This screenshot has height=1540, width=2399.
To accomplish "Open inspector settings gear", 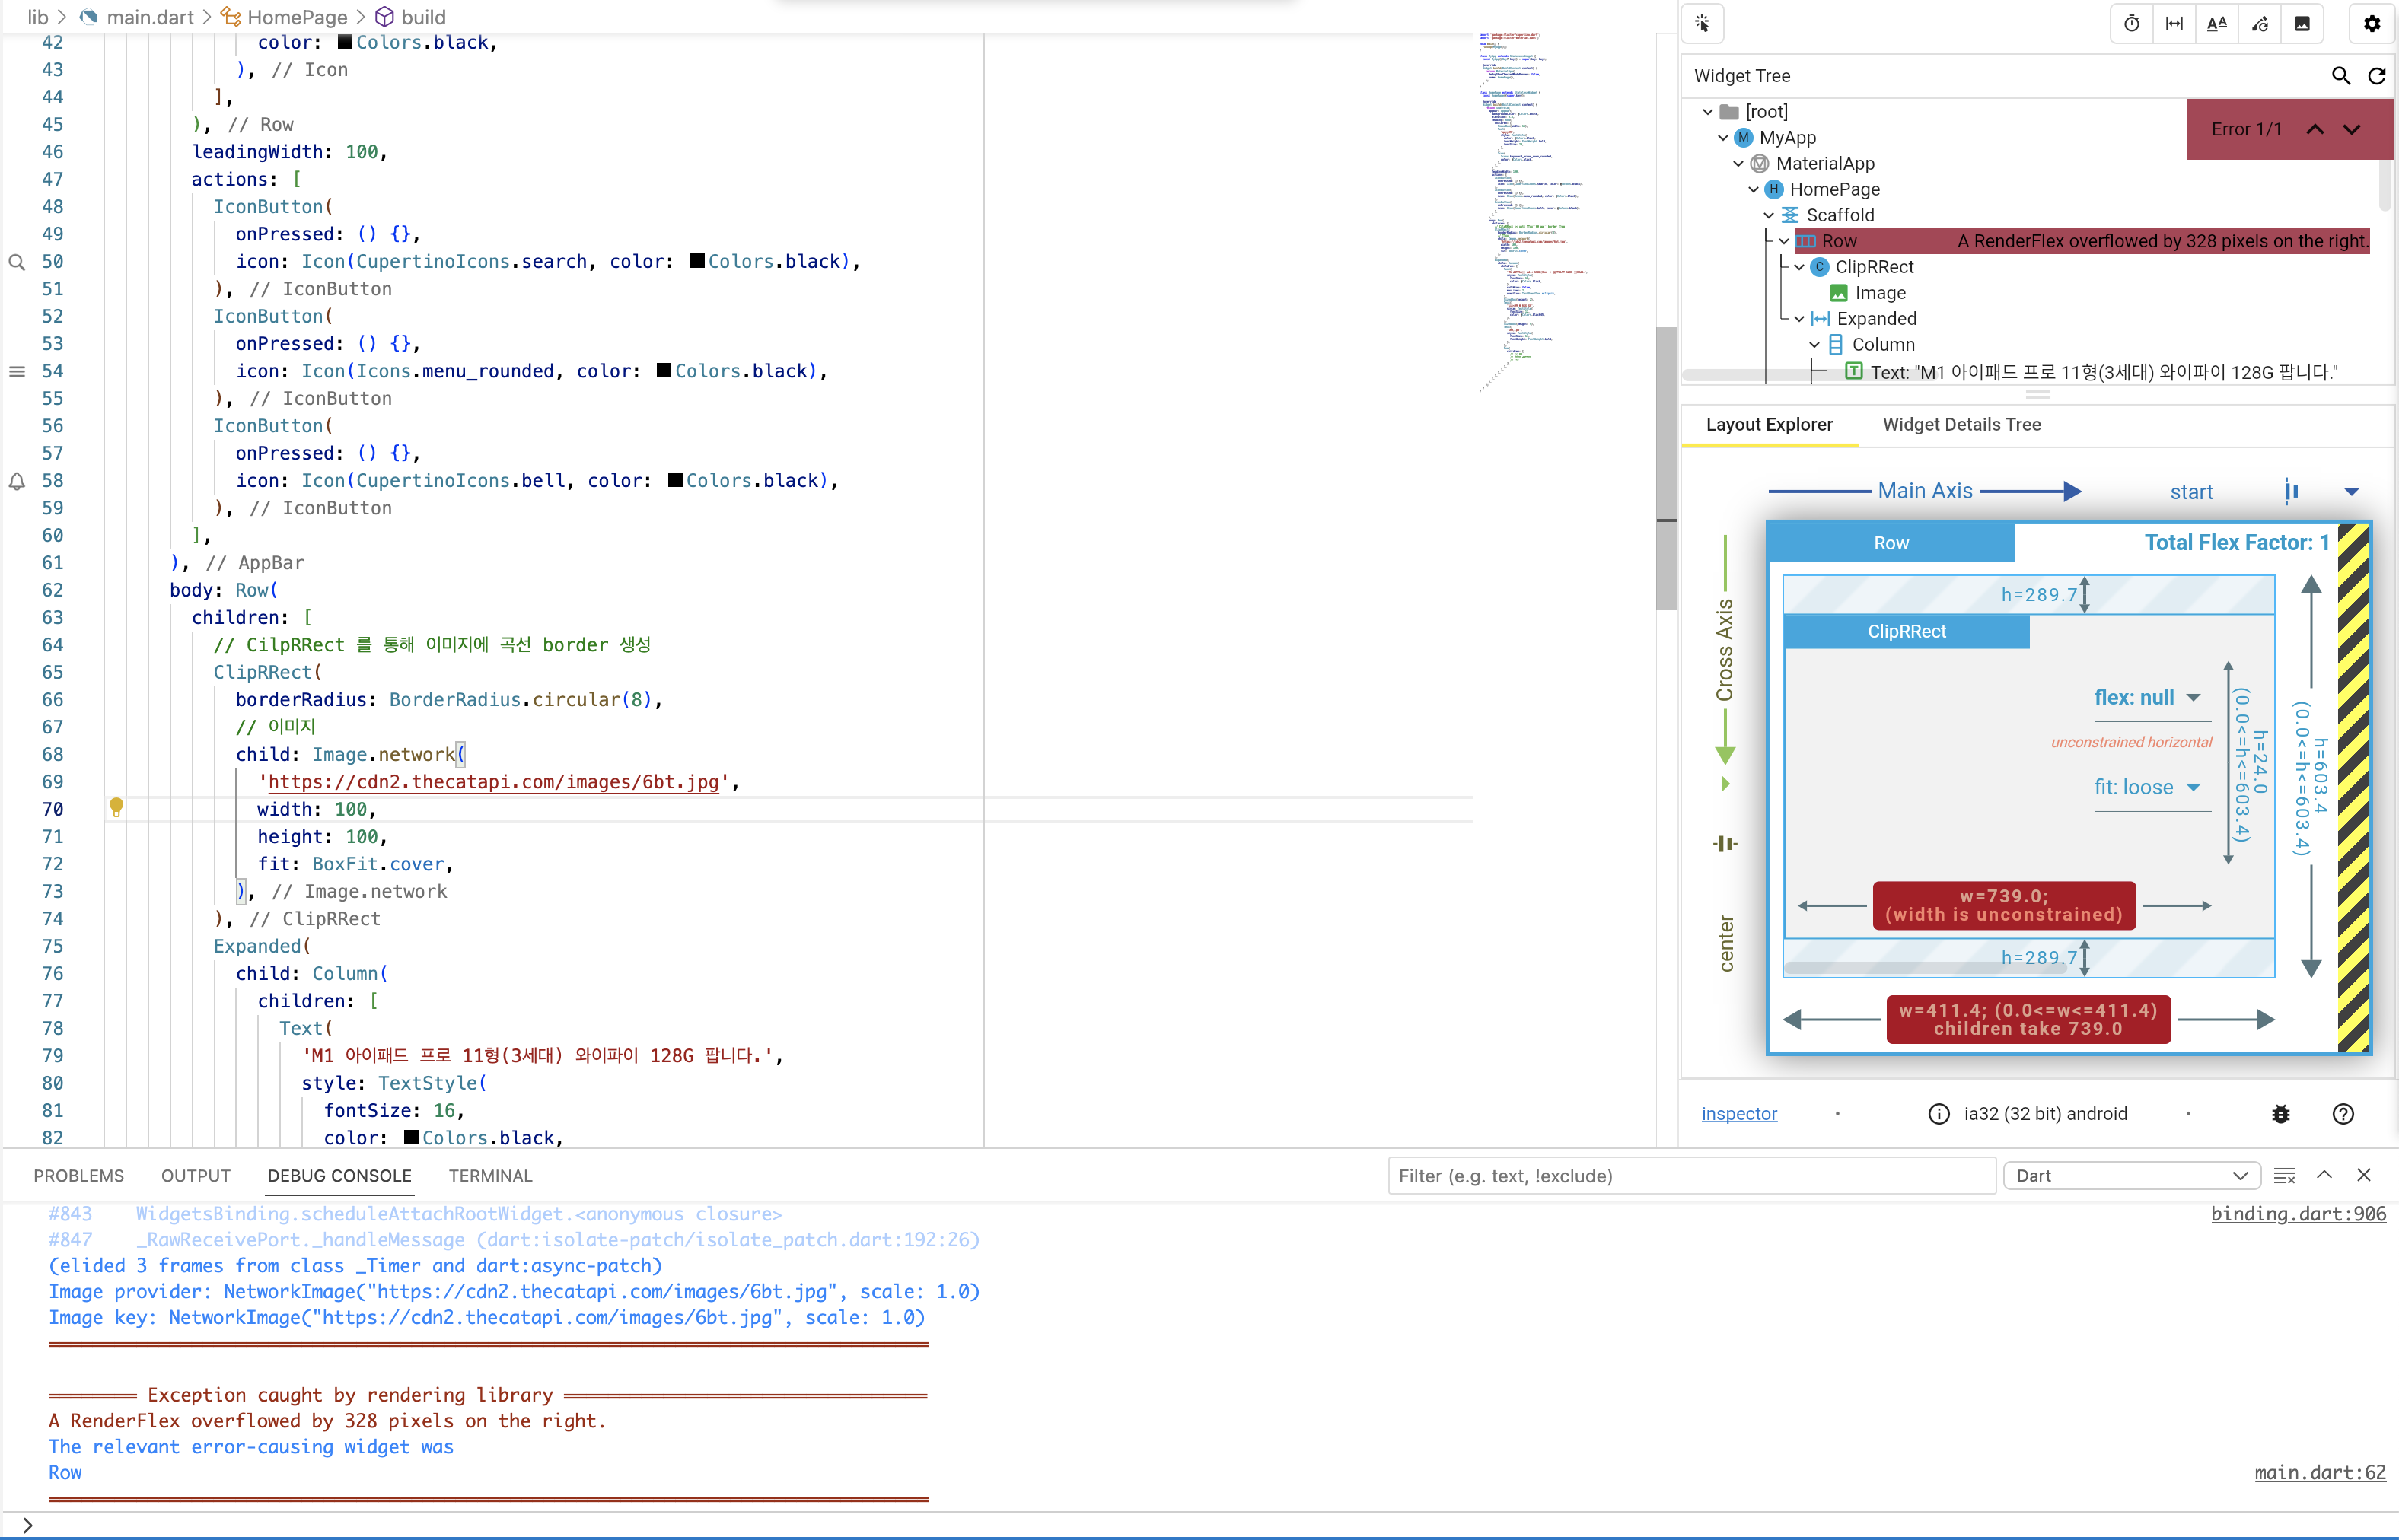I will pos(2372,24).
